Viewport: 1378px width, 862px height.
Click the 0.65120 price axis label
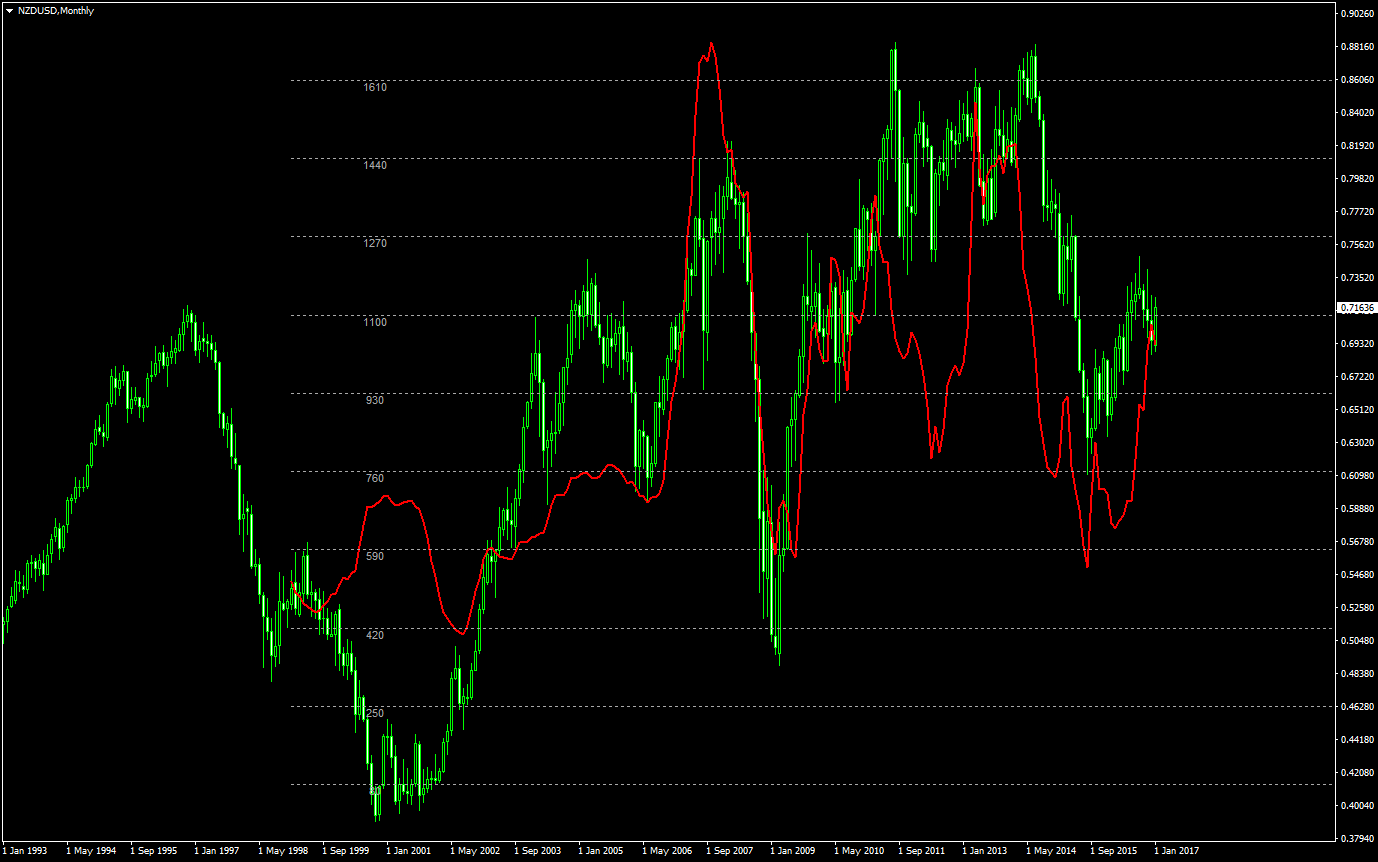[1356, 410]
